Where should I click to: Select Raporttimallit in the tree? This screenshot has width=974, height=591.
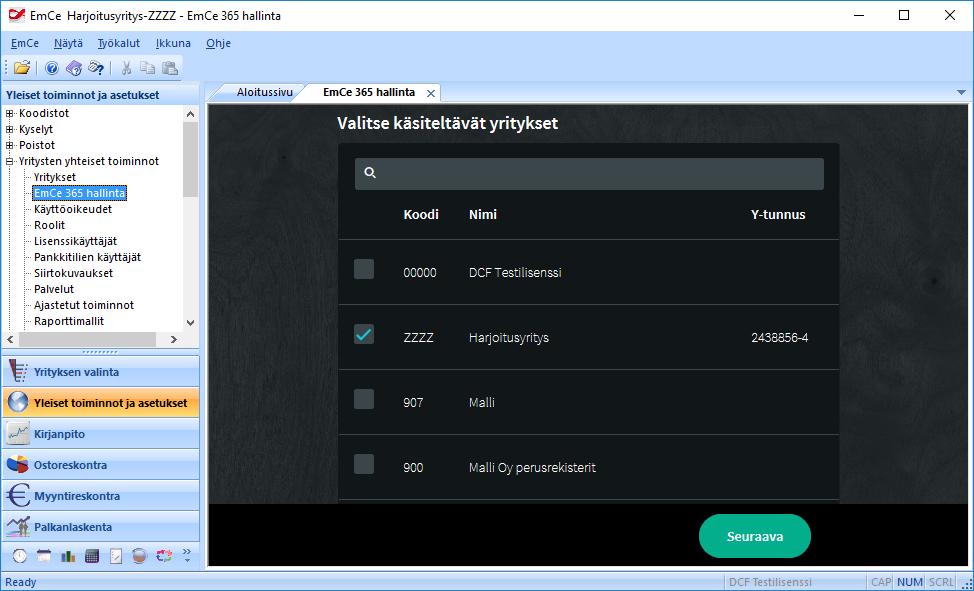pos(69,321)
